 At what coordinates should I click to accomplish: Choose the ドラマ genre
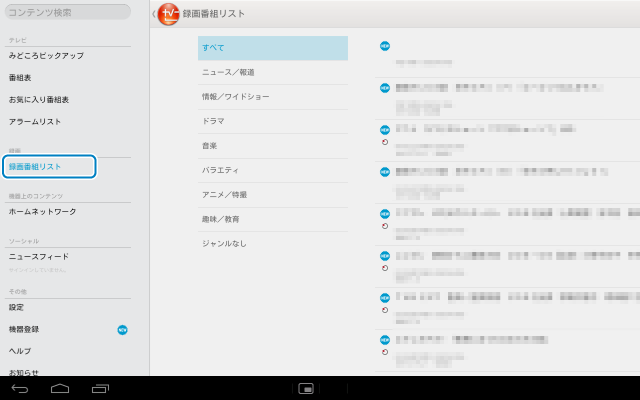pyautogui.click(x=272, y=121)
